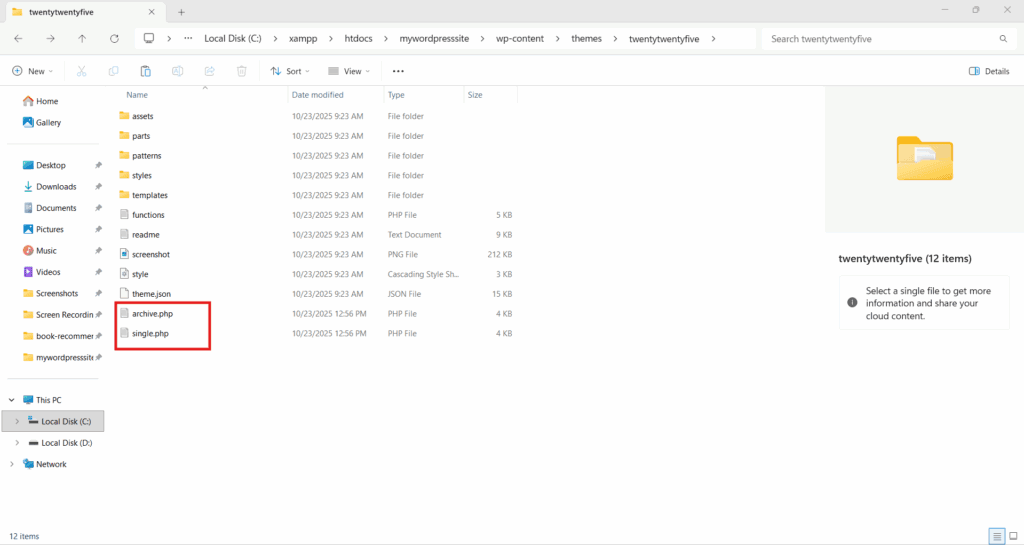The image size is (1024, 545).
Task: Click the search magnifier icon
Action: pos(1003,39)
